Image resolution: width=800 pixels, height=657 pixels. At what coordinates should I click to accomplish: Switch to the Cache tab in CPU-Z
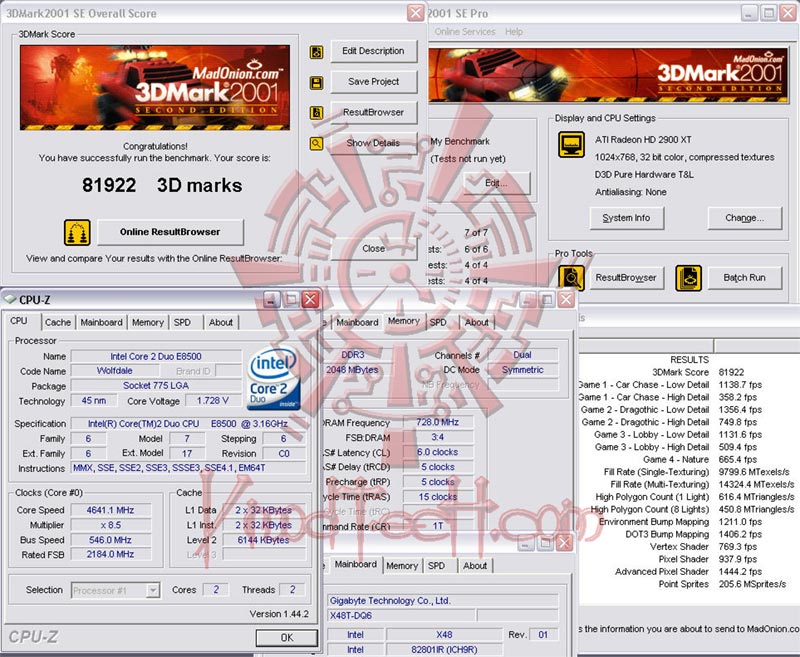pos(58,322)
